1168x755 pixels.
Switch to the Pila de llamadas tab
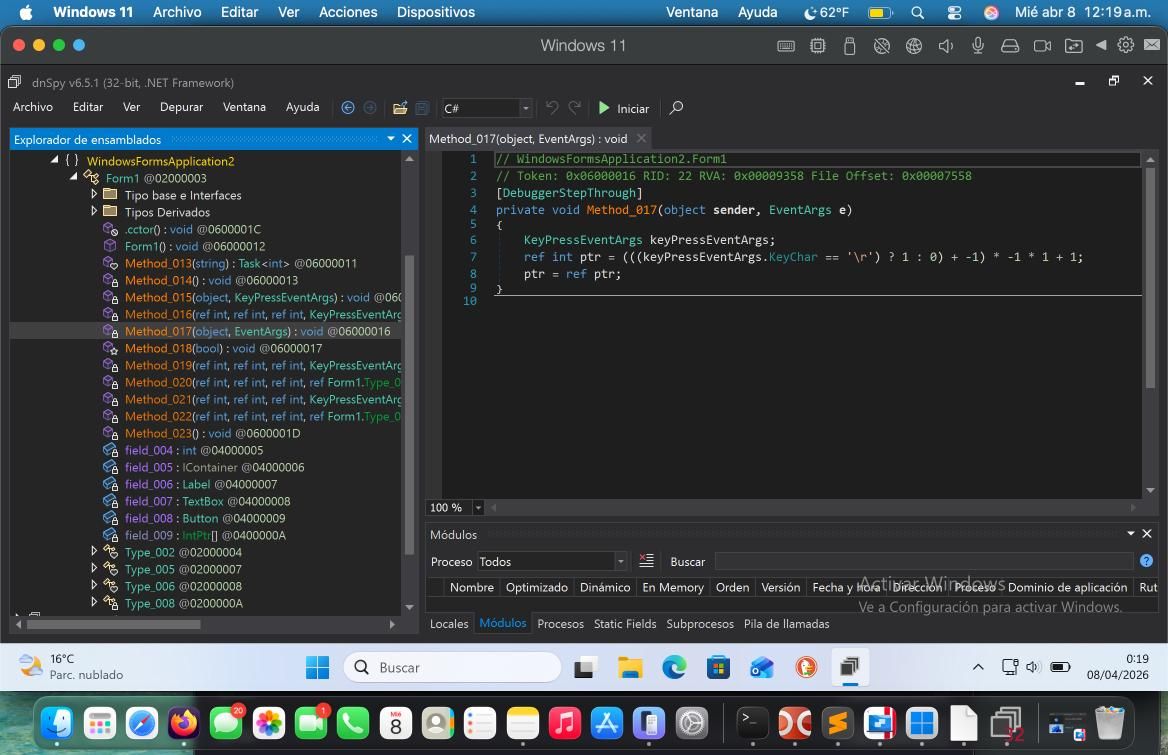(x=786, y=624)
